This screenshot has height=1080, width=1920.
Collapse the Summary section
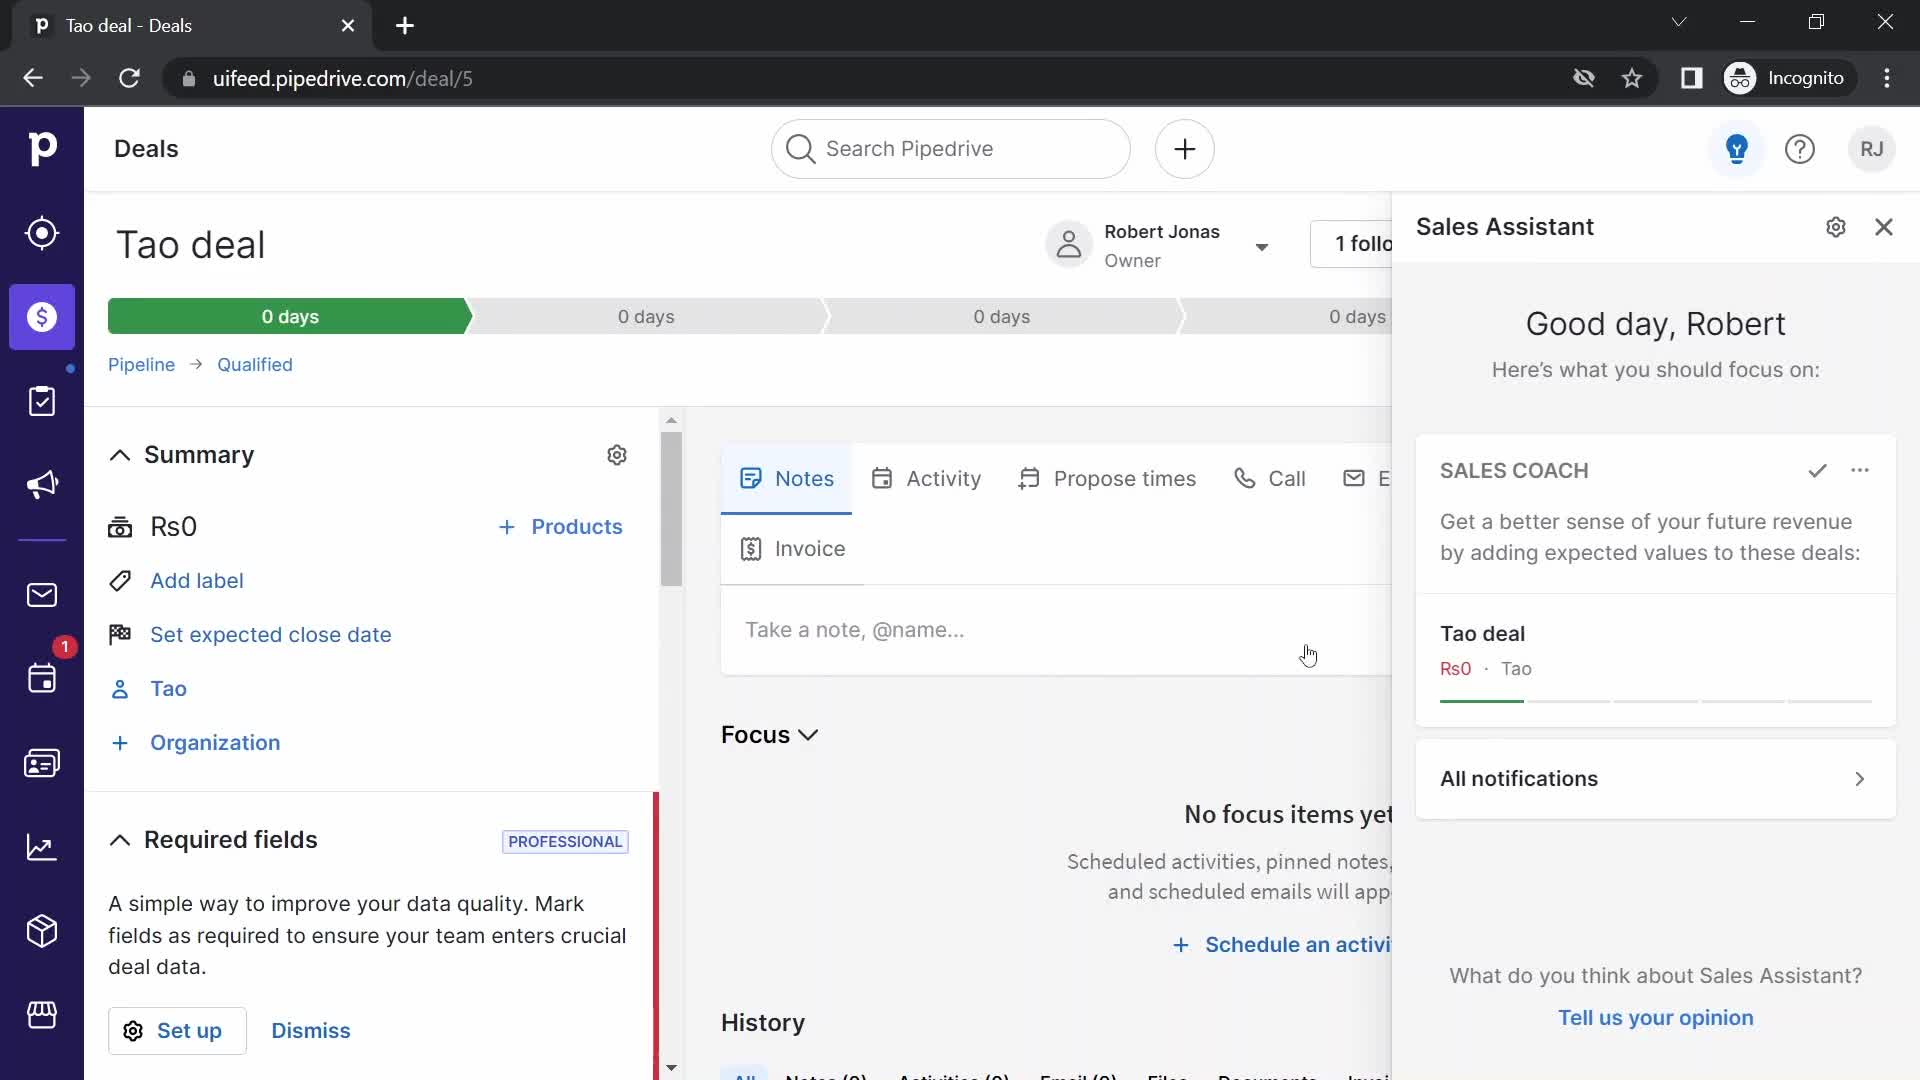click(x=119, y=454)
